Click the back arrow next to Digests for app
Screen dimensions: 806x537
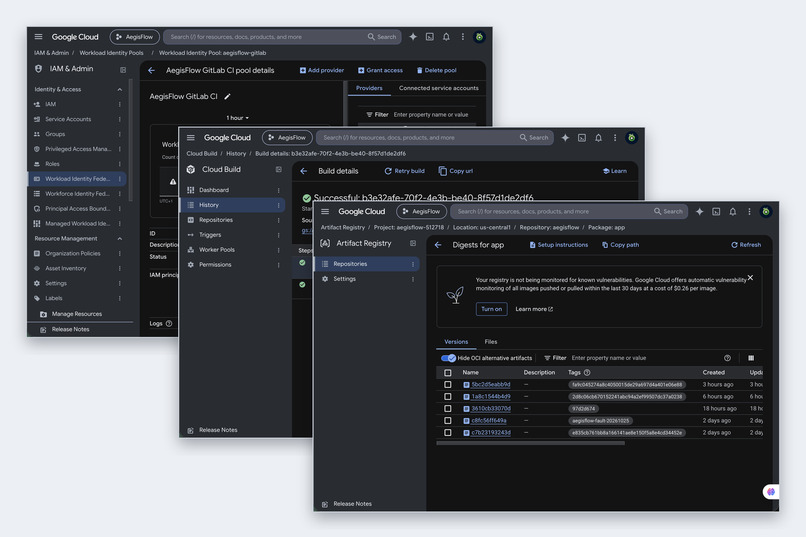(x=438, y=245)
